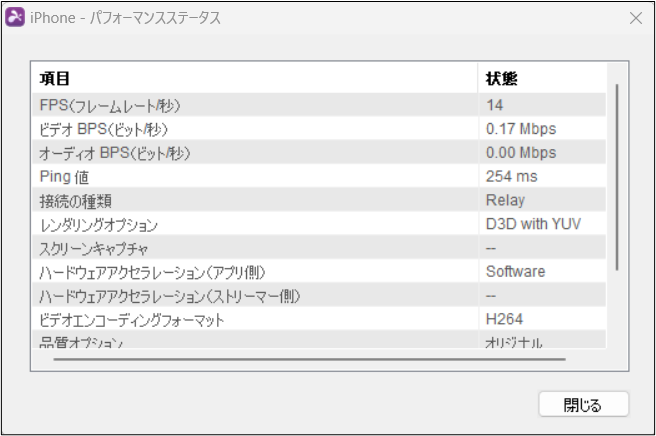The image size is (656, 436).
Task: Select the スクリーンキャプチャ row label
Action: (94, 249)
